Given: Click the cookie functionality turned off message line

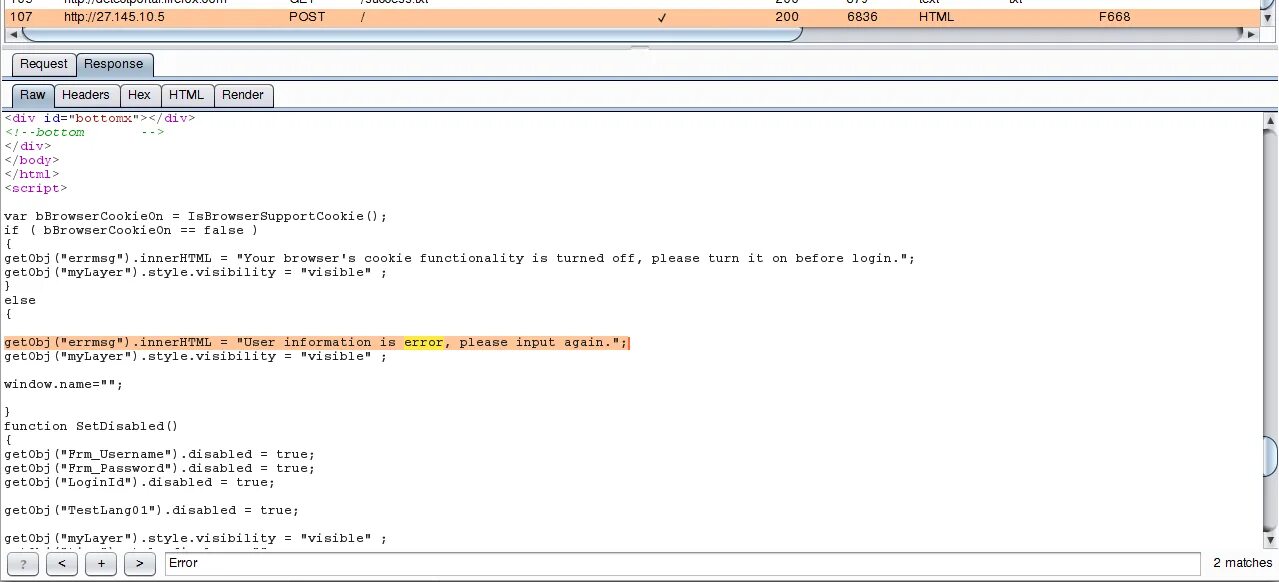Looking at the screenshot, I should (459, 258).
